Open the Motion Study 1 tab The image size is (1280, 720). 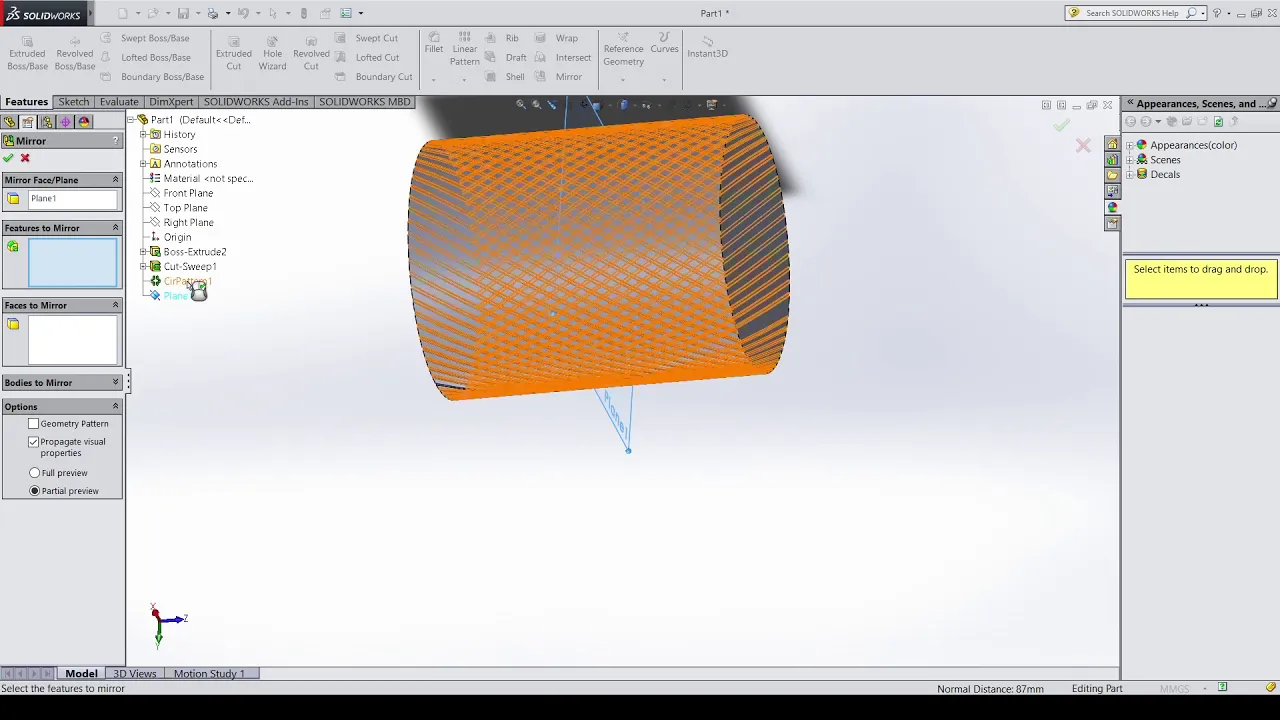209,674
